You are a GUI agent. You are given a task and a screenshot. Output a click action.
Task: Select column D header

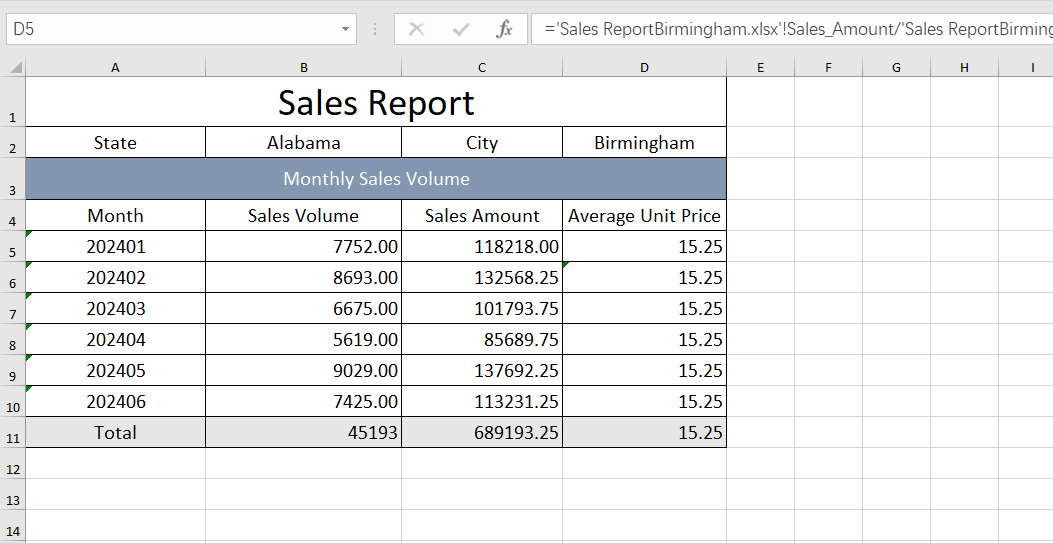click(x=645, y=68)
